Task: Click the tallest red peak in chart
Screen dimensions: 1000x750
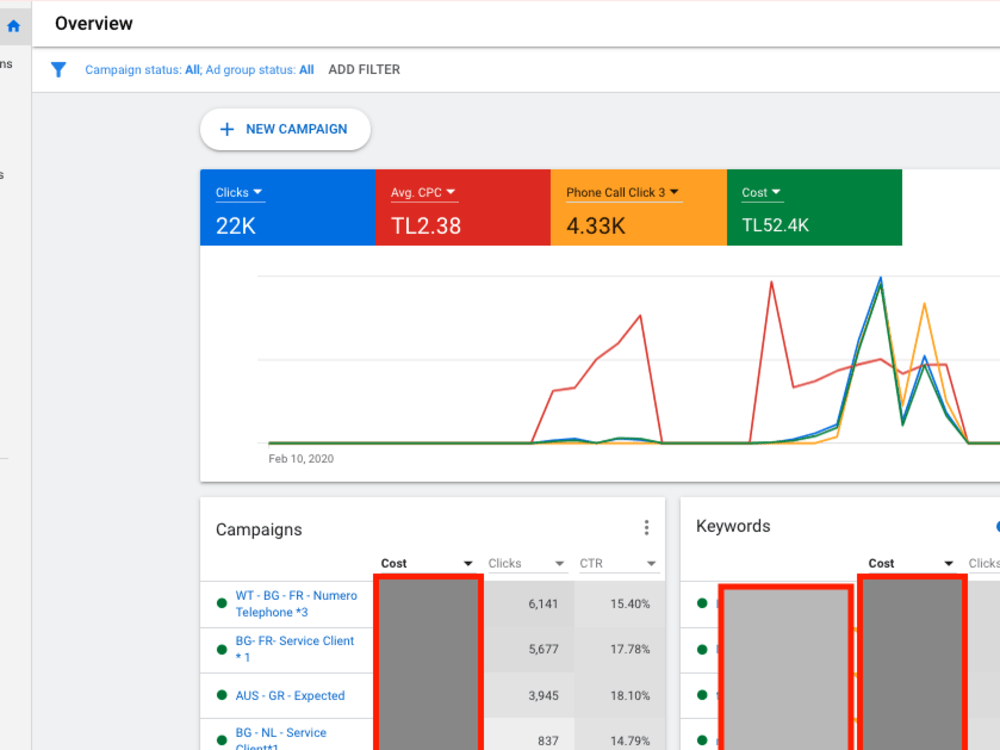Action: [x=771, y=282]
